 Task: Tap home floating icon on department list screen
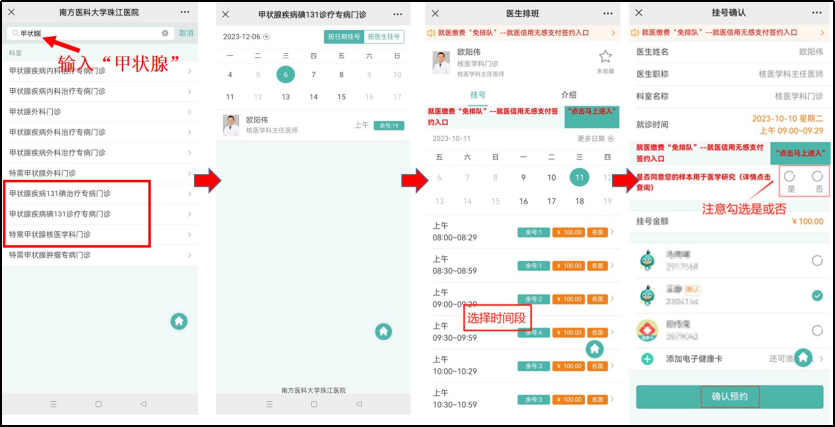click(179, 321)
